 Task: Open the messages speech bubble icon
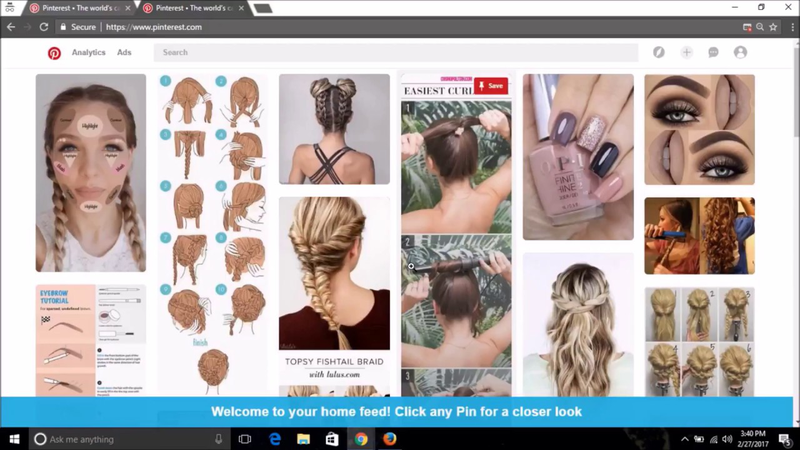coord(713,52)
